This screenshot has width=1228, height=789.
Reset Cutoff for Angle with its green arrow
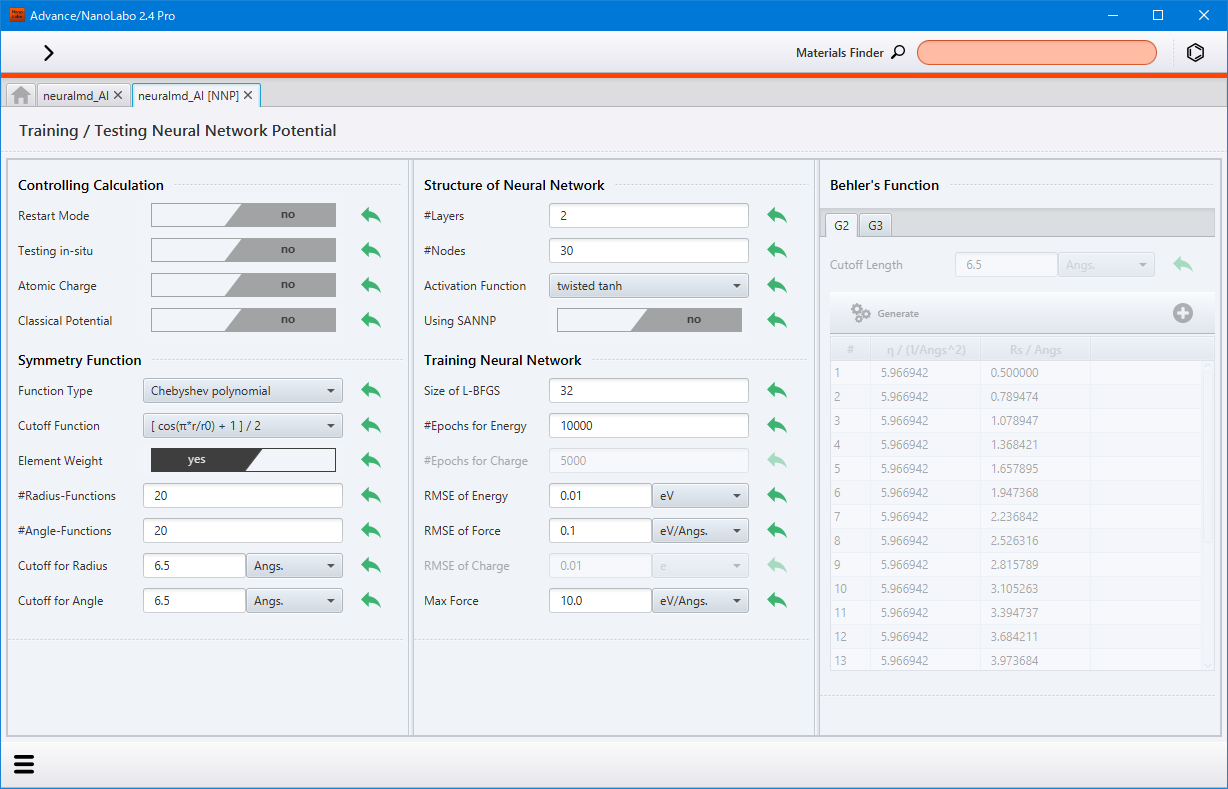point(371,601)
